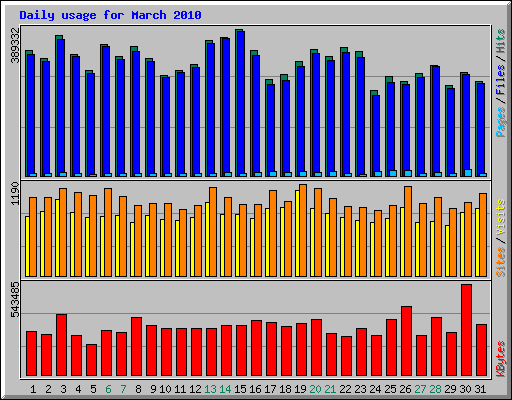This screenshot has width=512, height=400.
Task: Click day 26 on the x-axis
Action: tap(405, 389)
